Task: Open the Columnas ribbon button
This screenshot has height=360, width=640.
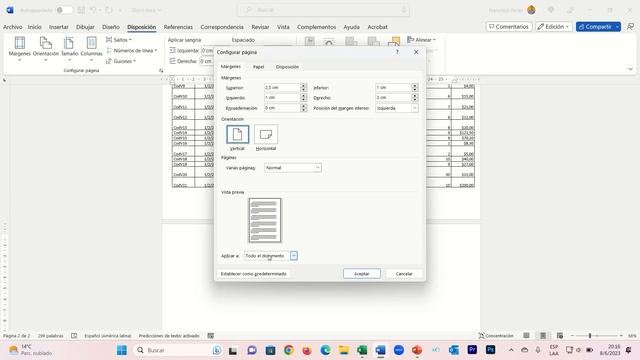Action: (x=91, y=49)
